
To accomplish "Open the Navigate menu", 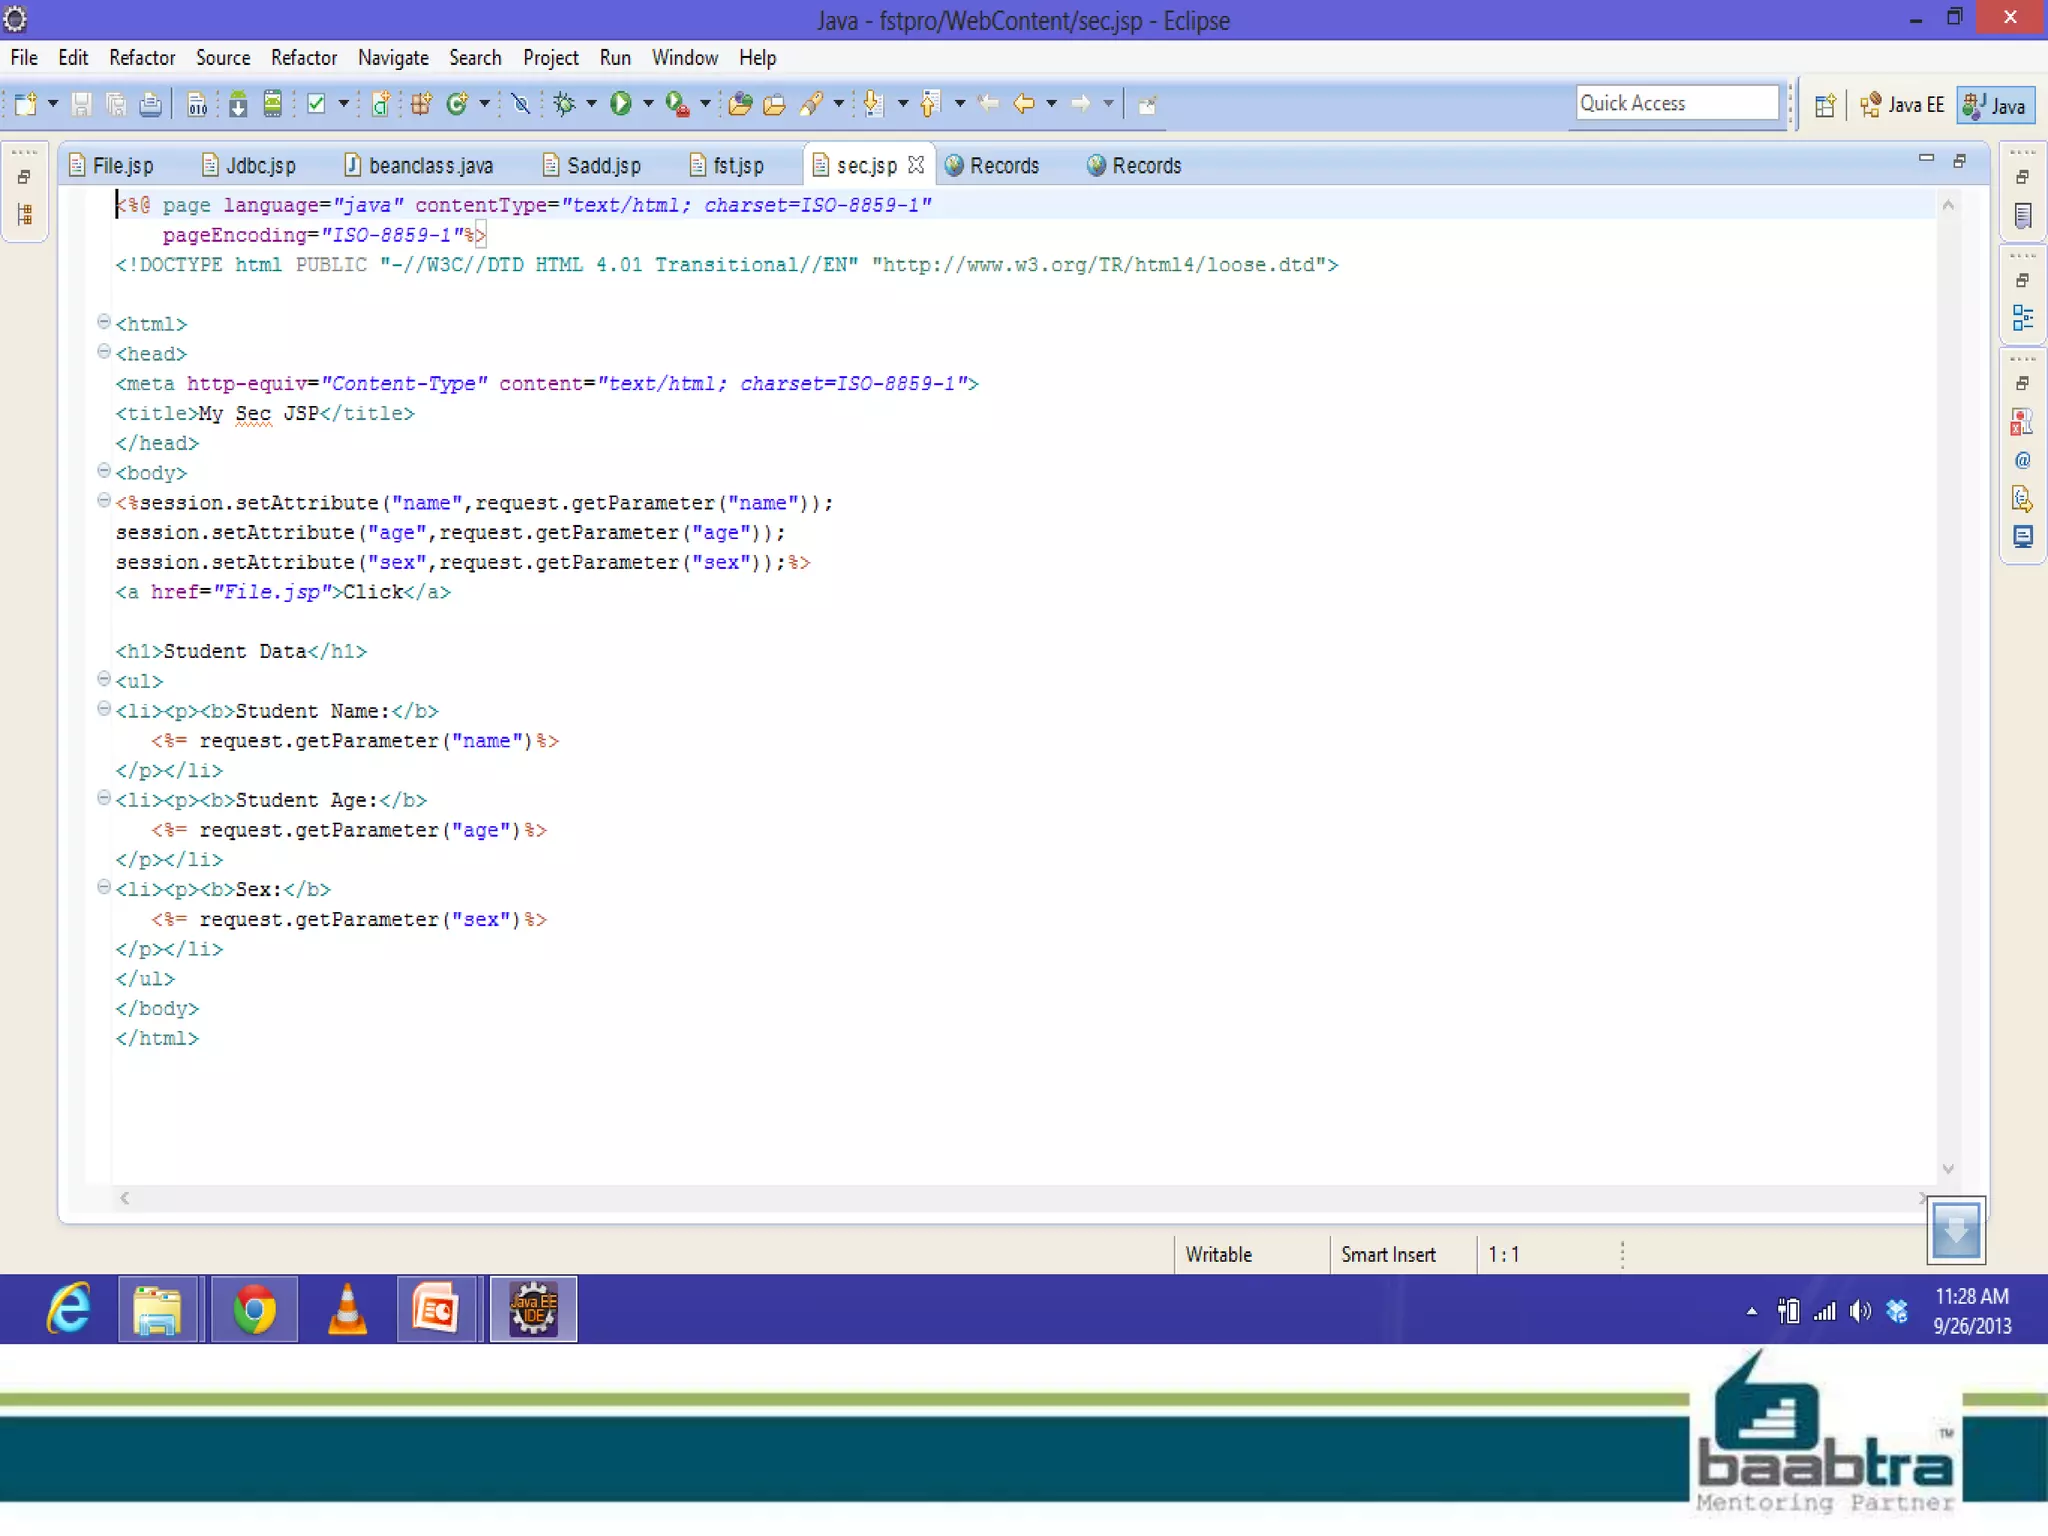I will [x=392, y=58].
